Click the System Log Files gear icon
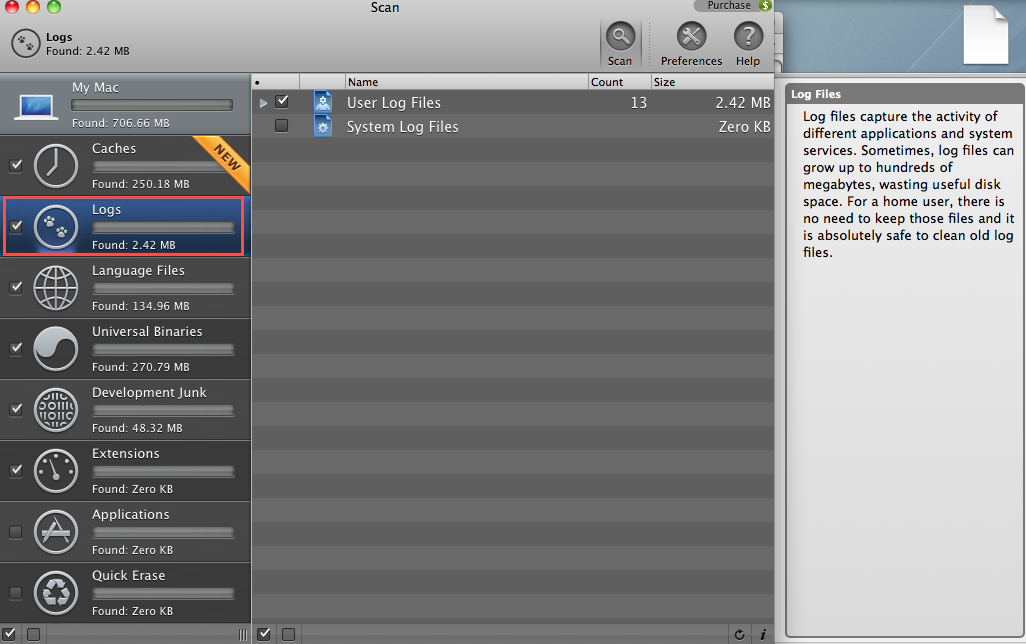1026x644 pixels. click(x=323, y=126)
